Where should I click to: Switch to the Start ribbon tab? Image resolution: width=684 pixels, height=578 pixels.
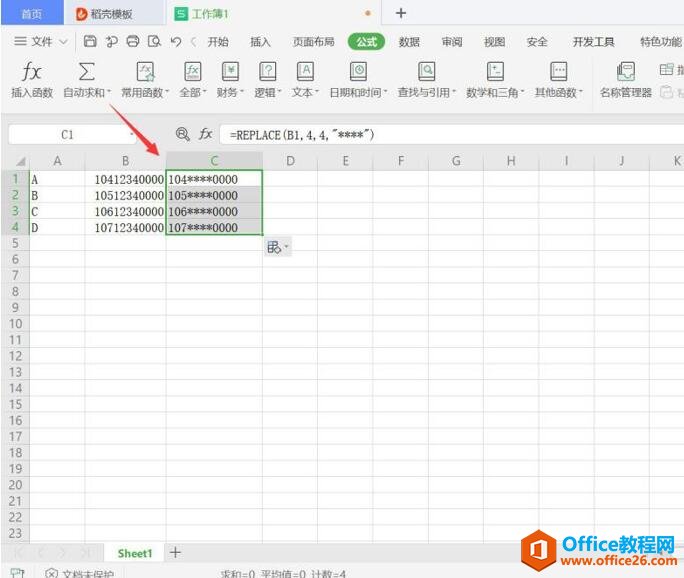click(218, 42)
